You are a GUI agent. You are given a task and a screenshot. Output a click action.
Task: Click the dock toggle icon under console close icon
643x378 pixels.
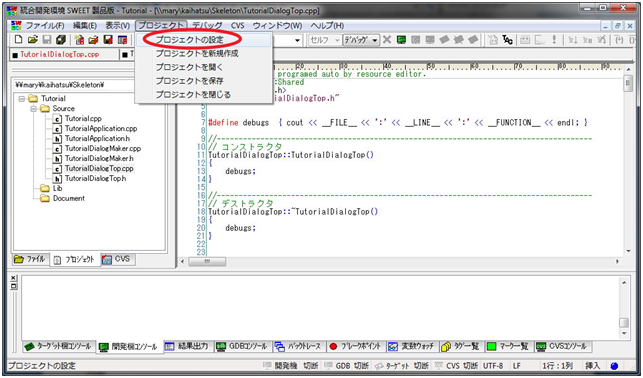pyautogui.click(x=14, y=286)
